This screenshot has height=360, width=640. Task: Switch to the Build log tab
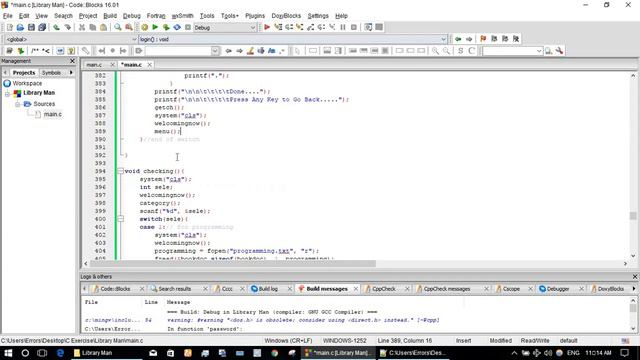(268, 289)
